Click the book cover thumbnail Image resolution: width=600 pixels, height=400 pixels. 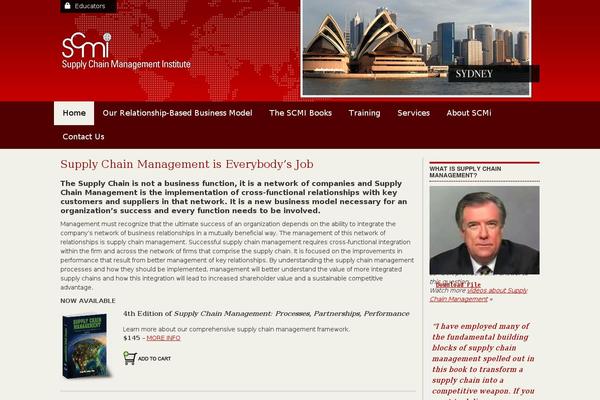tap(86, 346)
